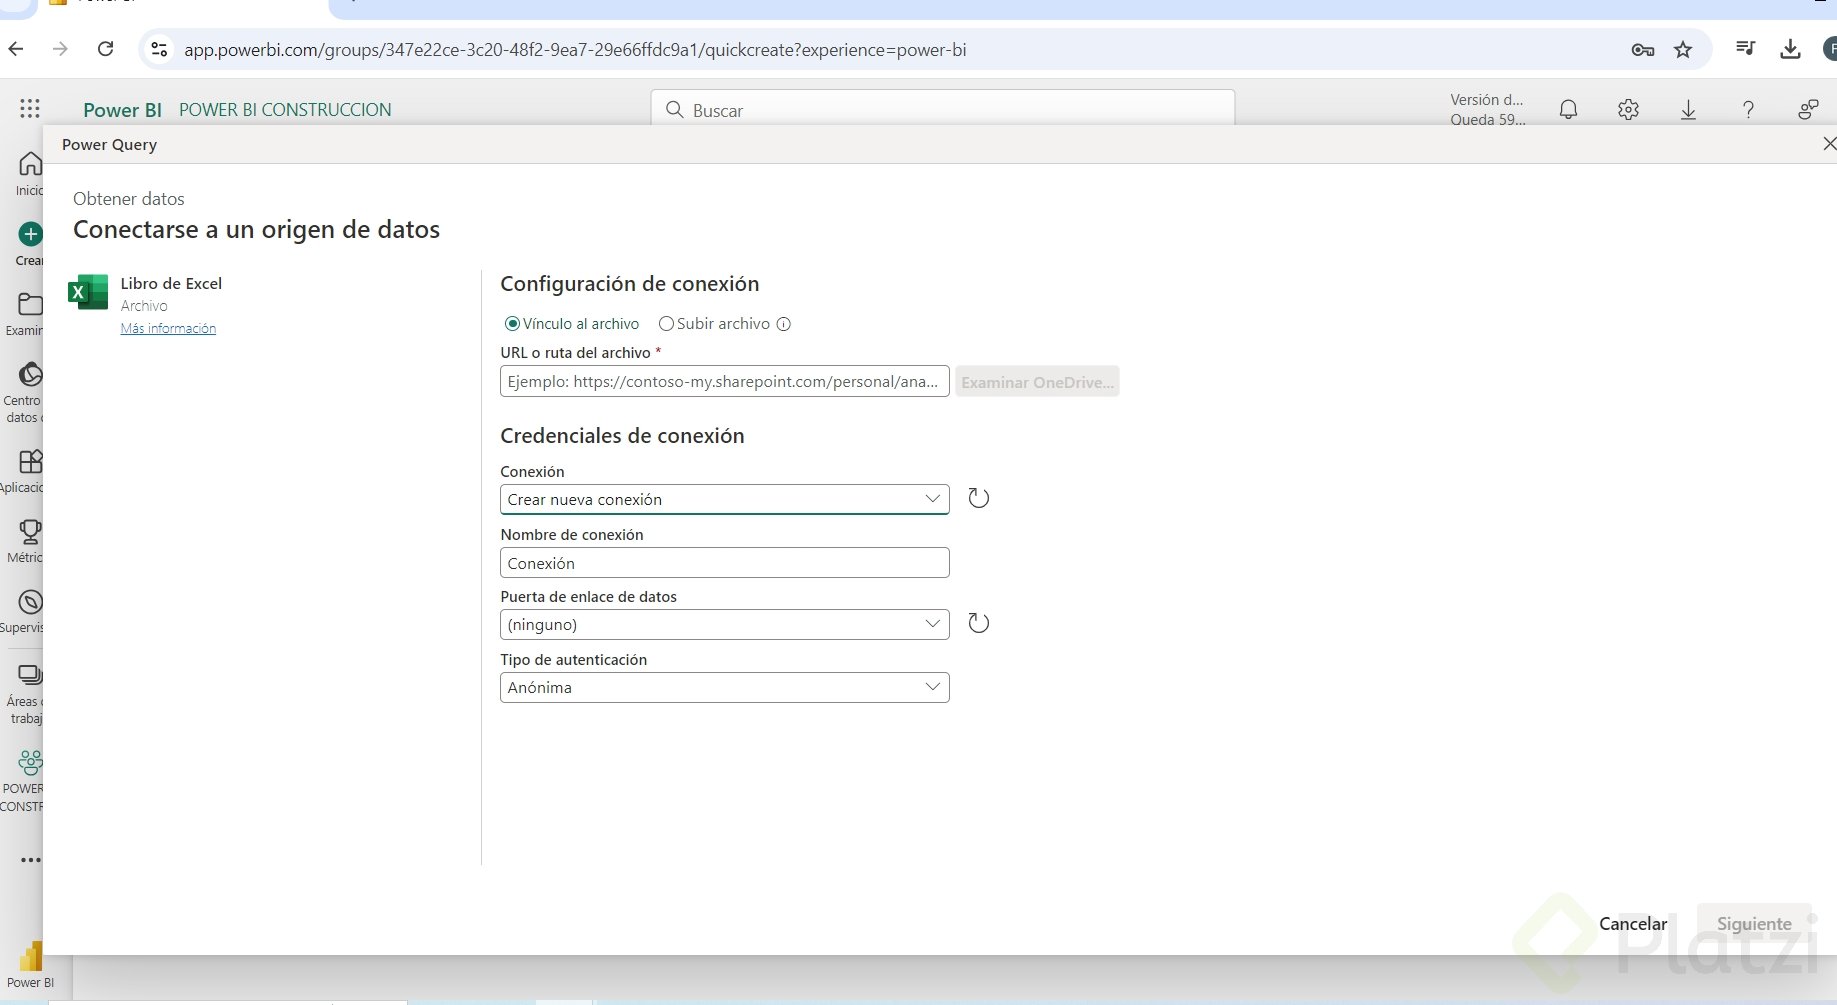Viewport: 1837px width, 1005px height.
Task: Open the browser media control icon
Action: (x=1745, y=49)
